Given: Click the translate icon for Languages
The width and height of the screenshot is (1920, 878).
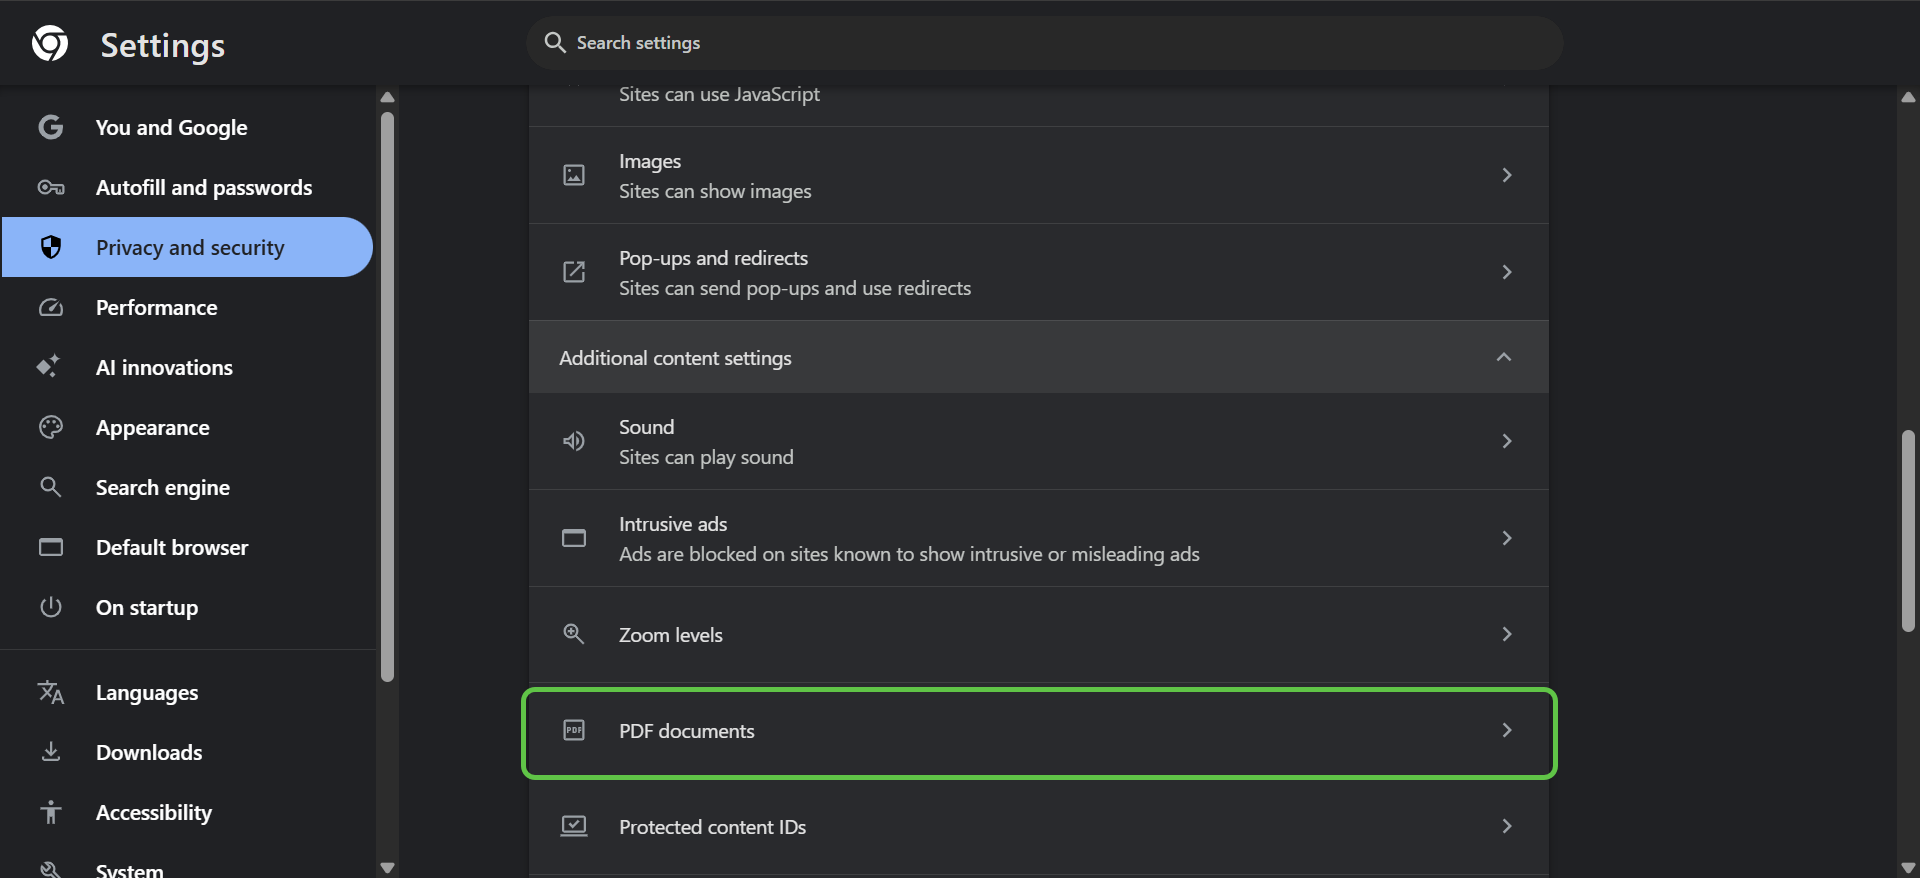Looking at the screenshot, I should (x=51, y=692).
